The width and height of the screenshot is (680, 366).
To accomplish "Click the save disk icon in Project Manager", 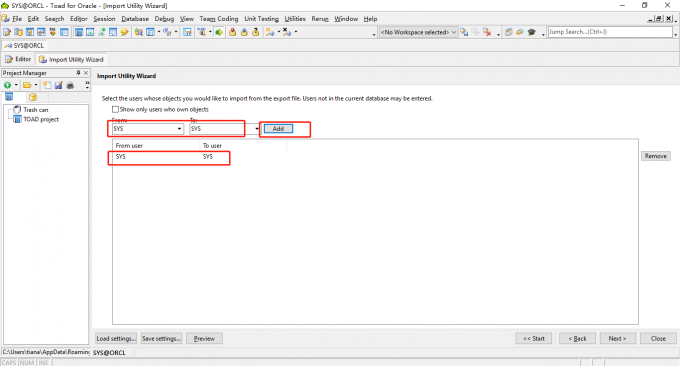I will tap(59, 85).
